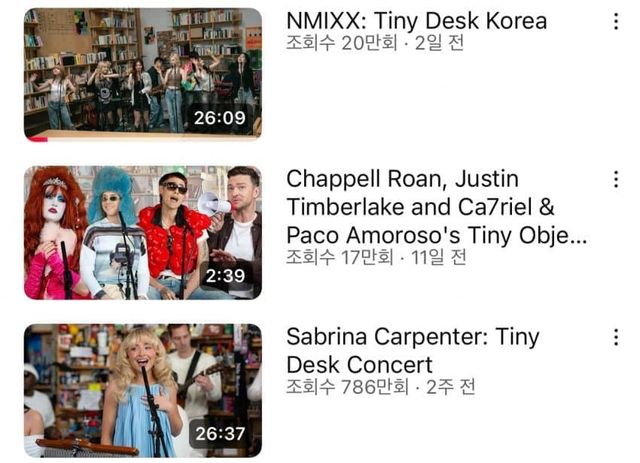Image resolution: width=640 pixels, height=463 pixels.
Task: Select metadata text 조회수 786만회 · 2주 전
Action: point(380,387)
